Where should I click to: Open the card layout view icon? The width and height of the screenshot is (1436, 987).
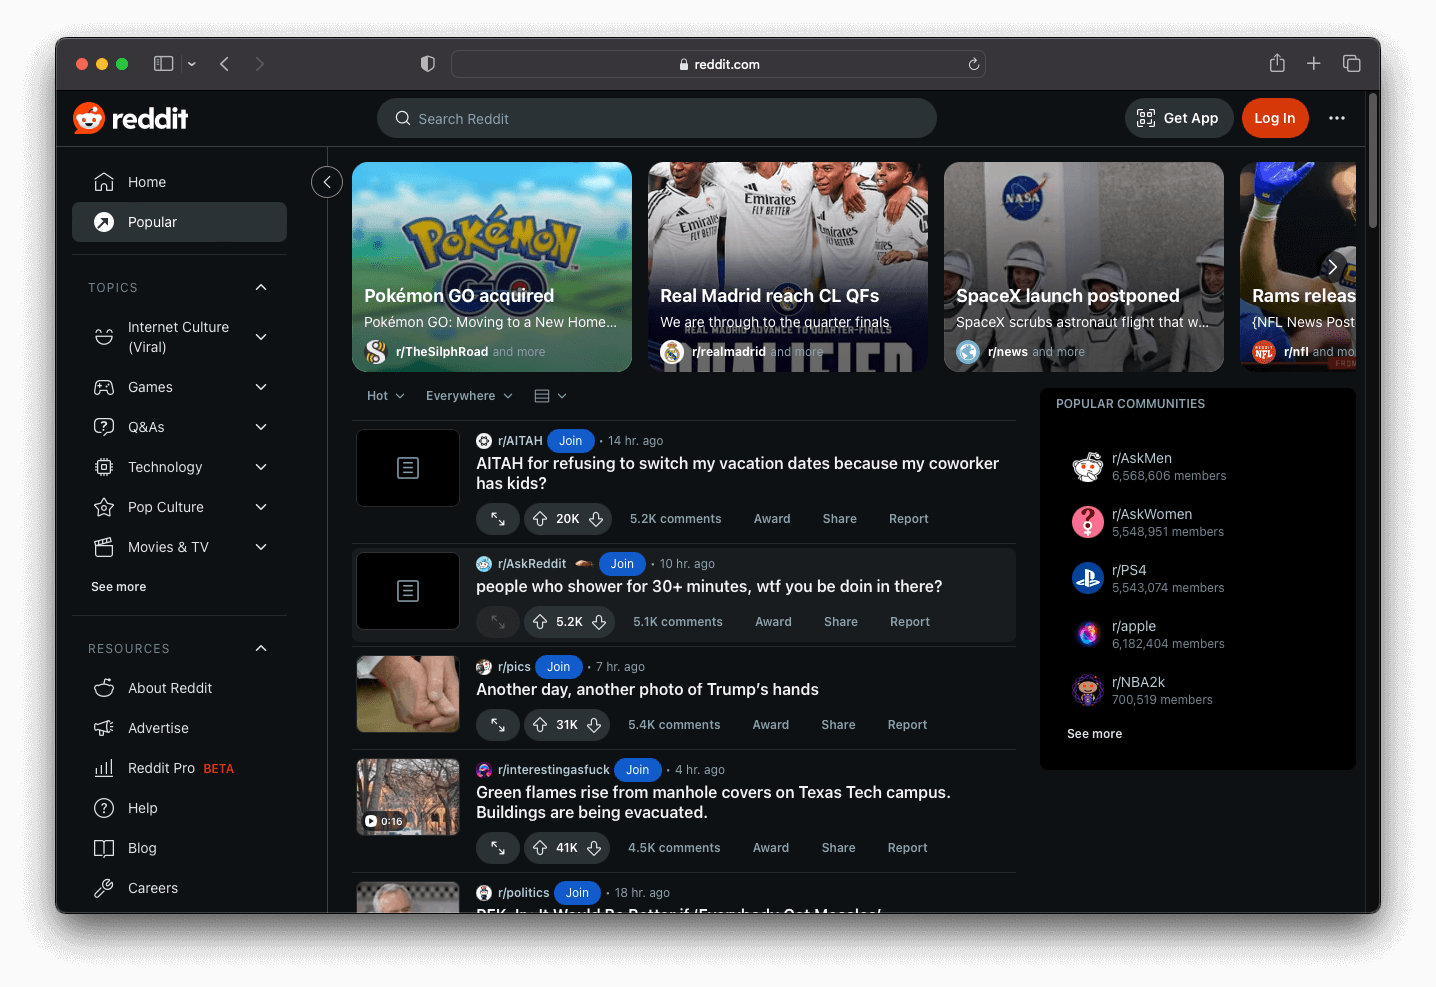(540, 395)
